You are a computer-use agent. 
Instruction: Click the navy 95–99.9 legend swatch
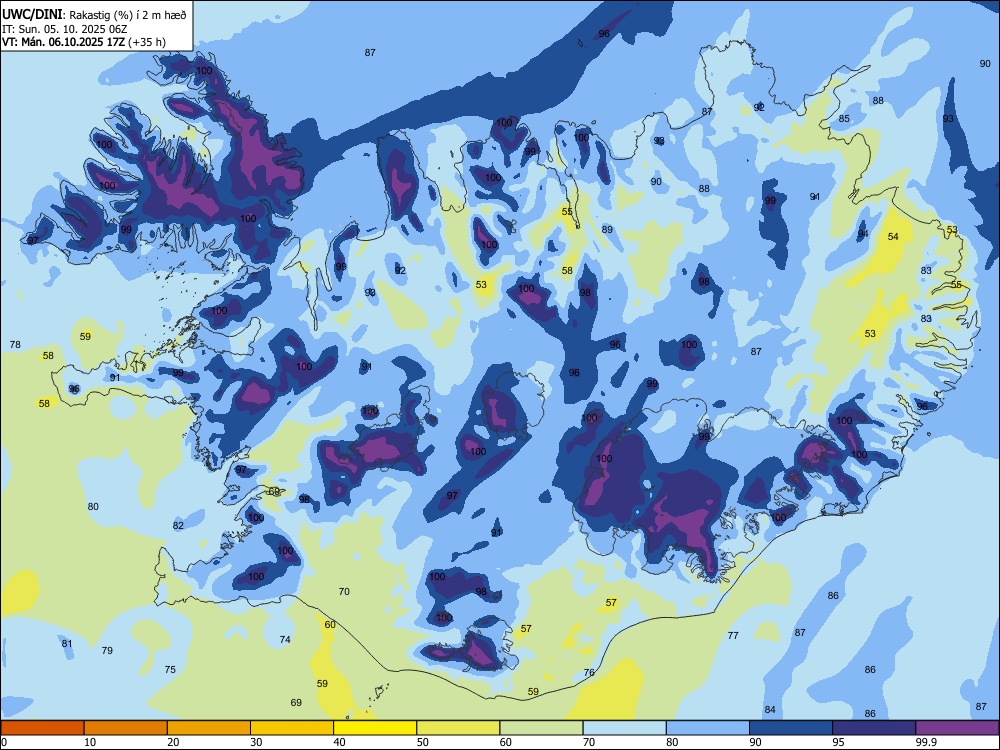(x=874, y=728)
